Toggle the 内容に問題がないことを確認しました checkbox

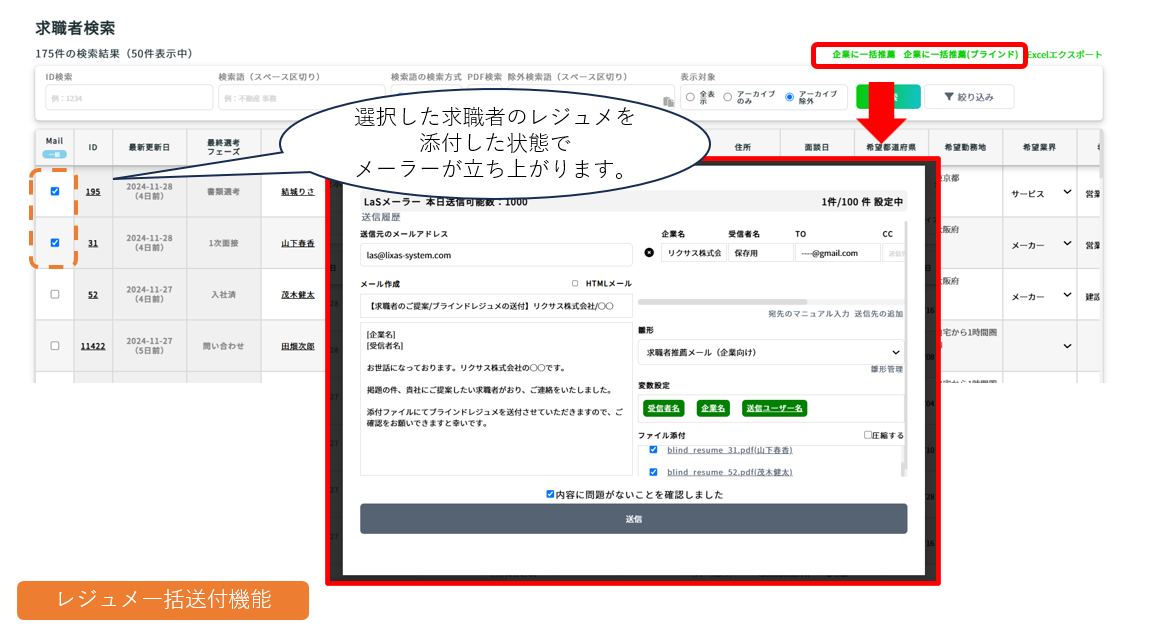tap(550, 494)
